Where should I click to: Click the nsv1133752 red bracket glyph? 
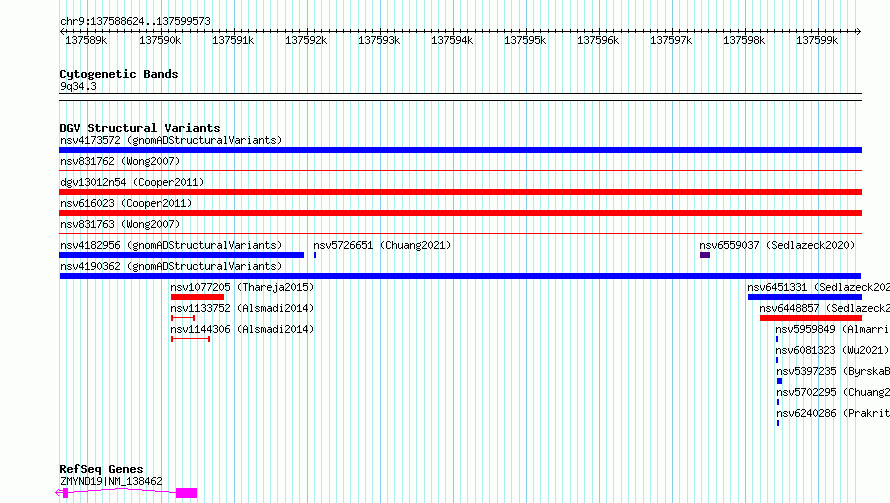[183, 318]
